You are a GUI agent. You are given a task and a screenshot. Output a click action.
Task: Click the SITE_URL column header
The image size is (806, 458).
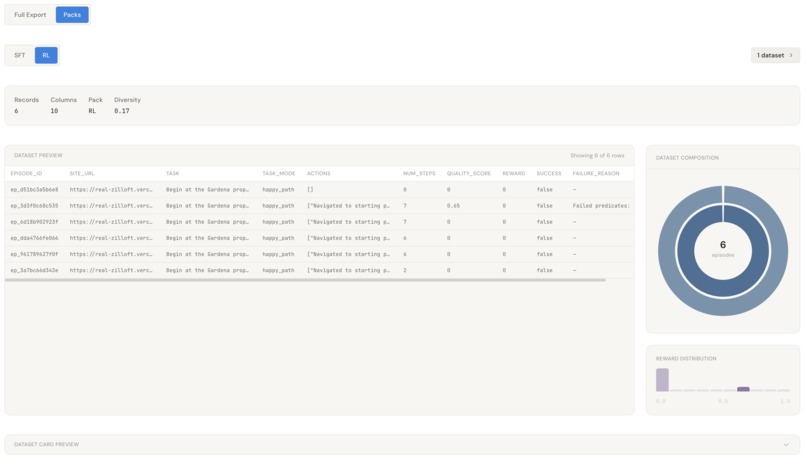coord(82,173)
